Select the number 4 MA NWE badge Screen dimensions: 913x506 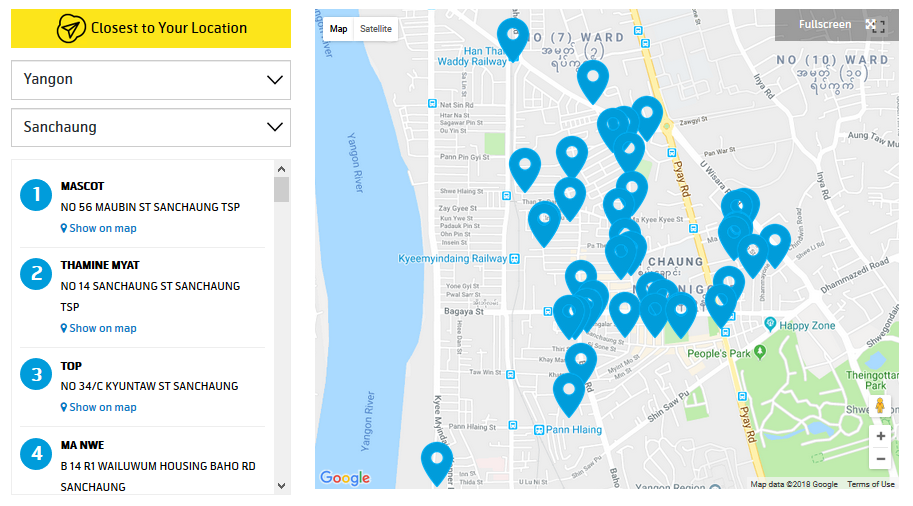(36, 453)
